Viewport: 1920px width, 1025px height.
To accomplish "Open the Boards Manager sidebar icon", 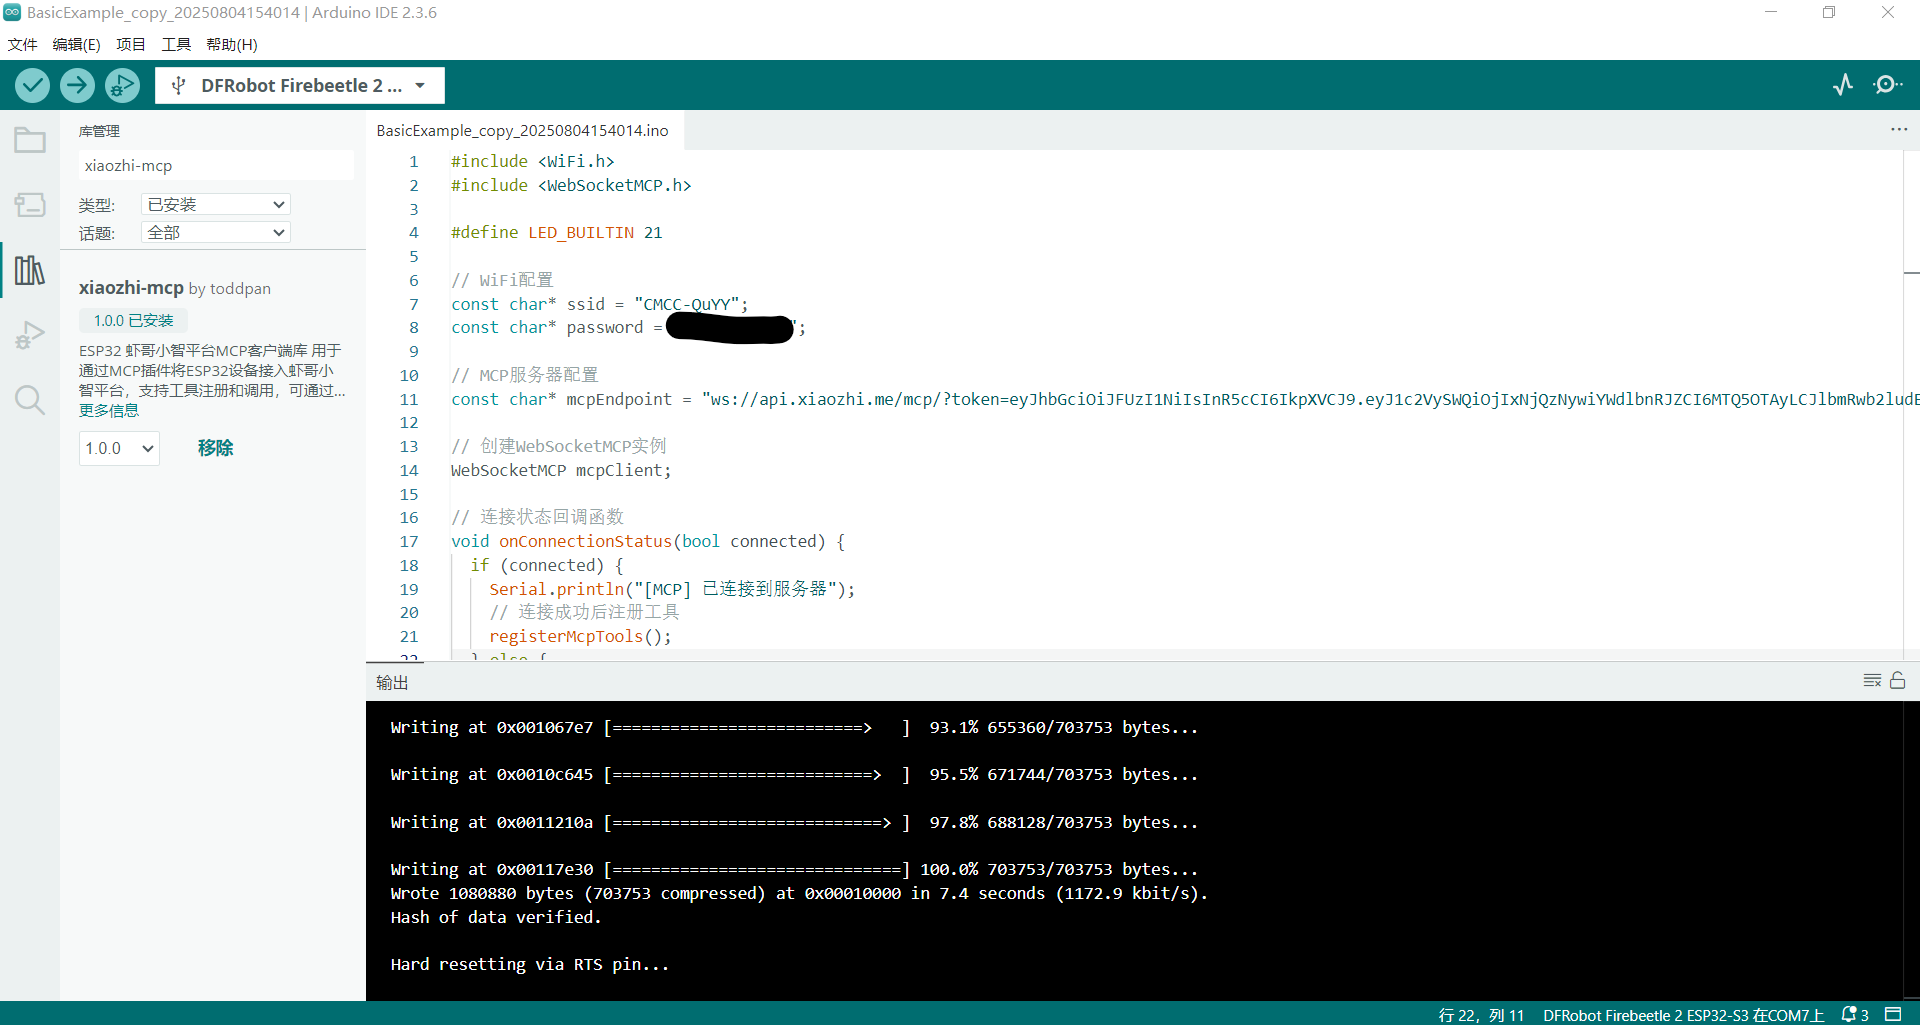I will pos(30,205).
